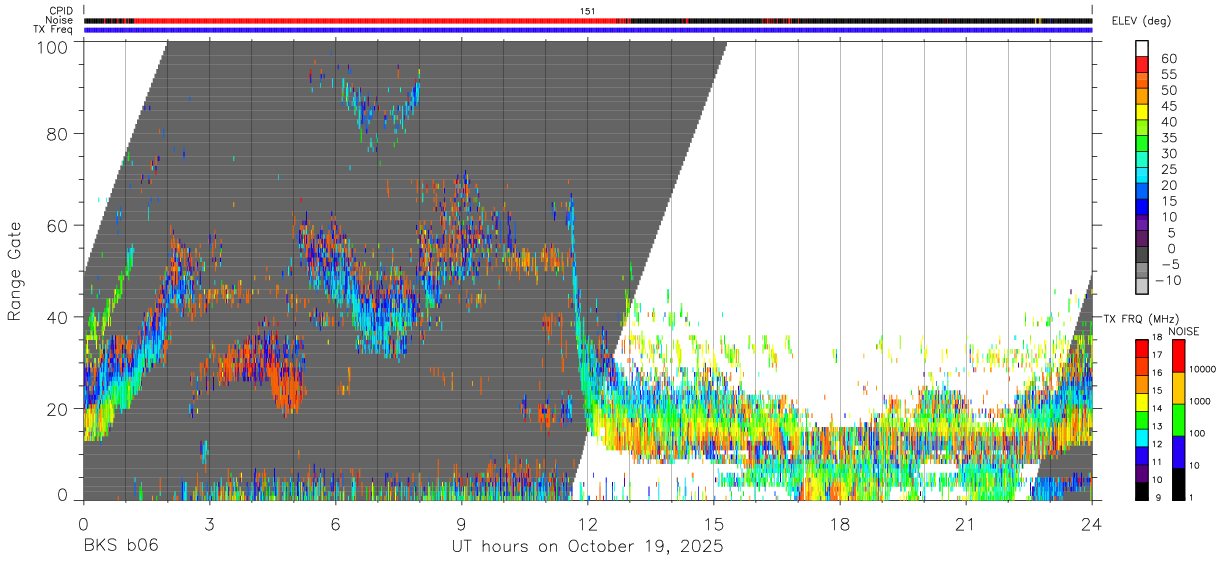The height and width of the screenshot is (567, 1228).
Task: Click the cyan segment of ELEV colorbar
Action: tap(1141, 175)
